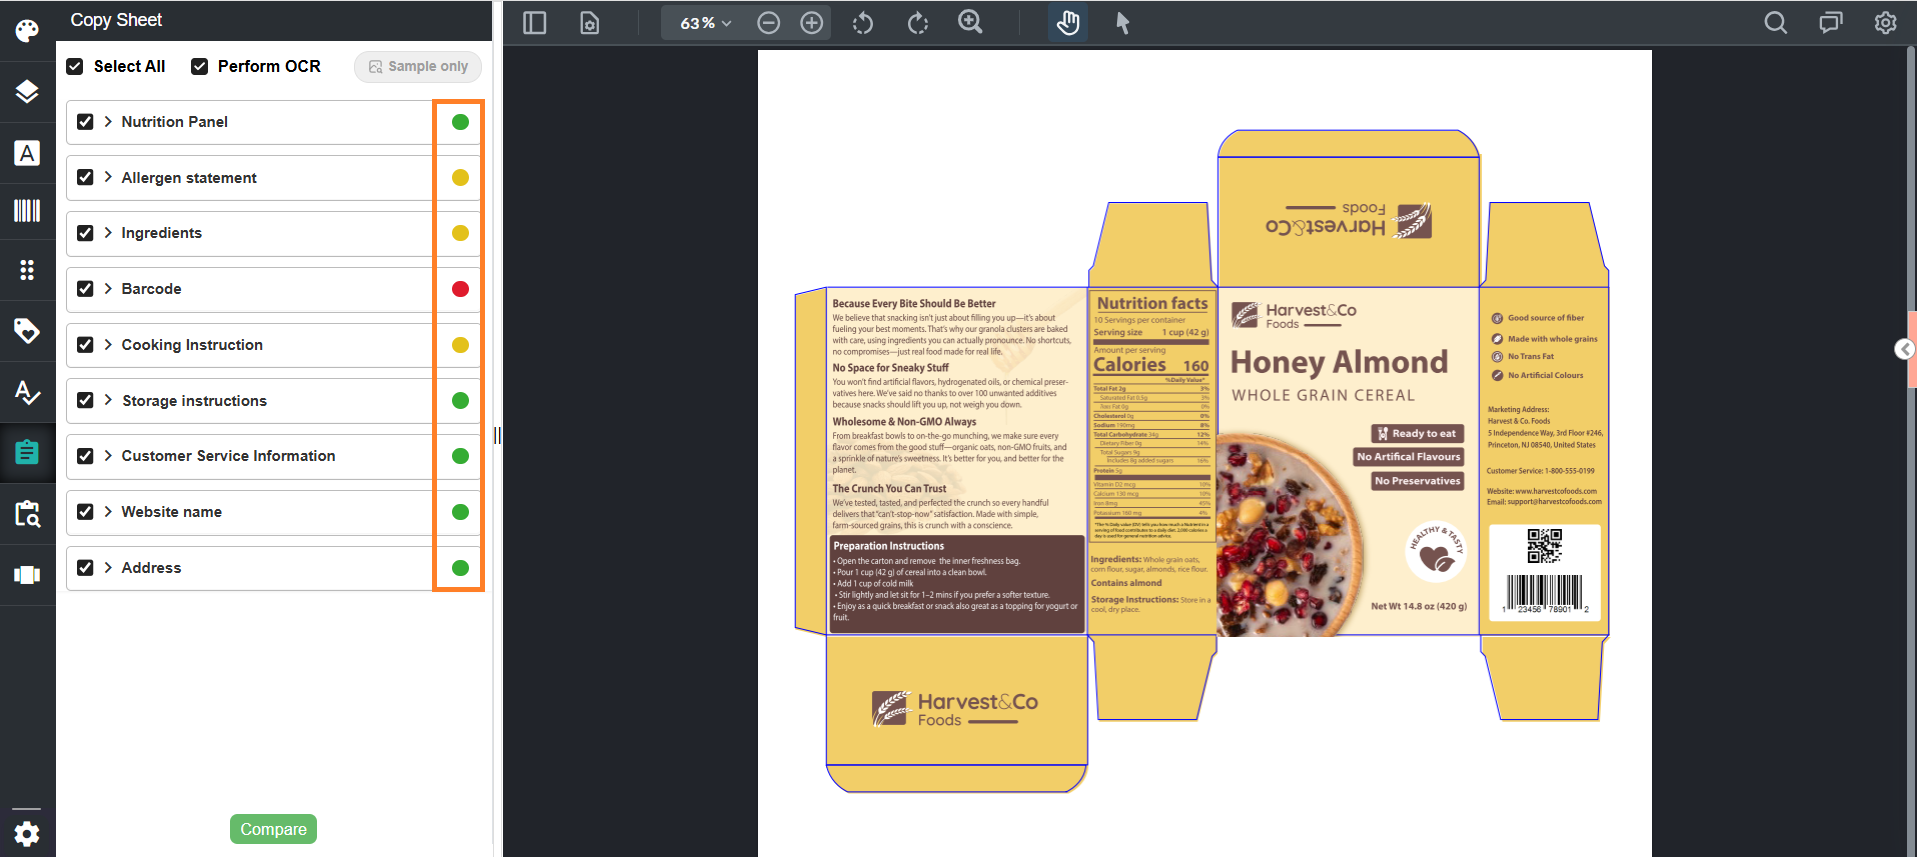
Task: Open the layers panel icon
Action: [x=27, y=92]
